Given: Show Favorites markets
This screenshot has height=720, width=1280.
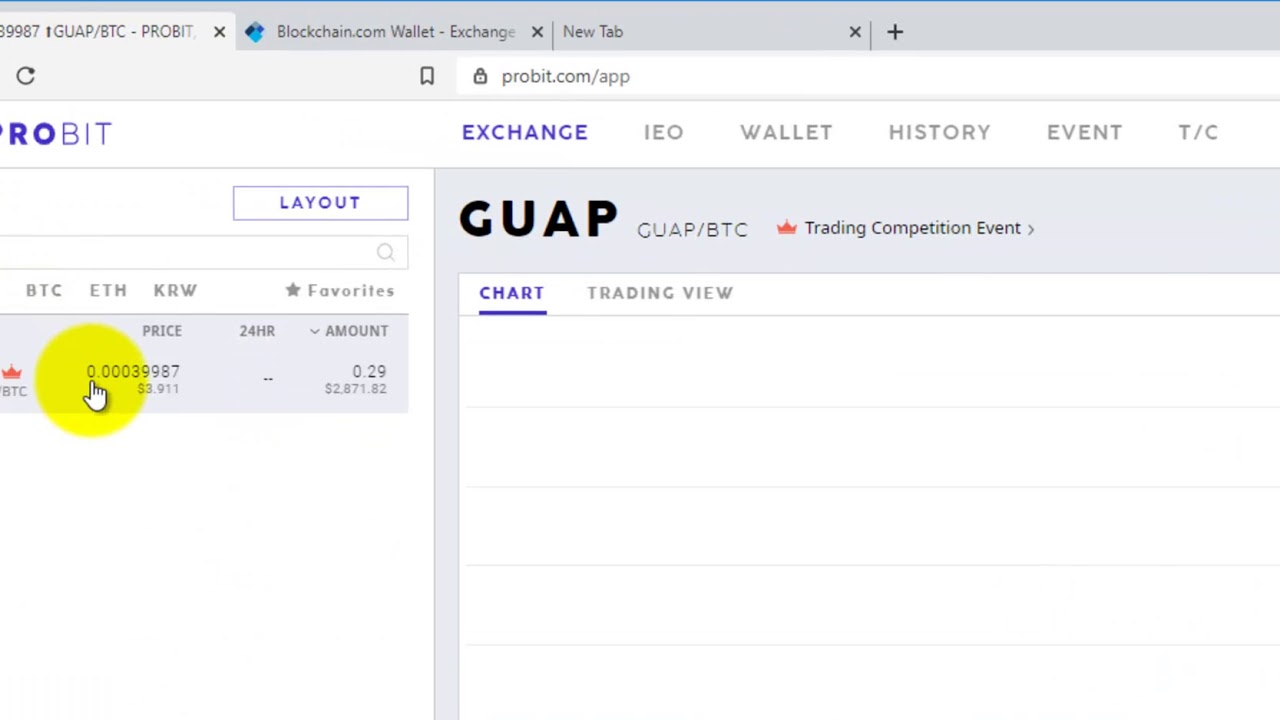Looking at the screenshot, I should [x=340, y=290].
